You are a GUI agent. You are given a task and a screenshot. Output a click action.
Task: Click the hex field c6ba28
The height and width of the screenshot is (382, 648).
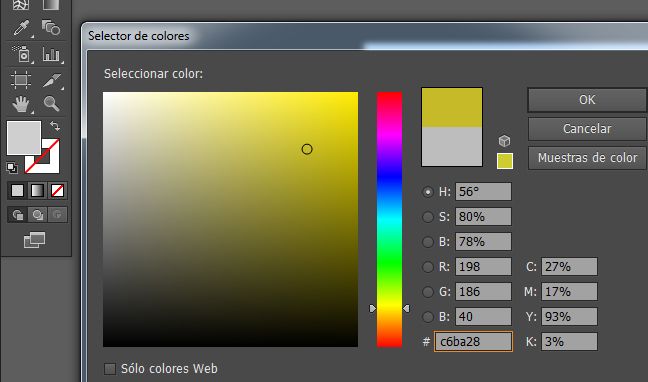click(x=473, y=342)
